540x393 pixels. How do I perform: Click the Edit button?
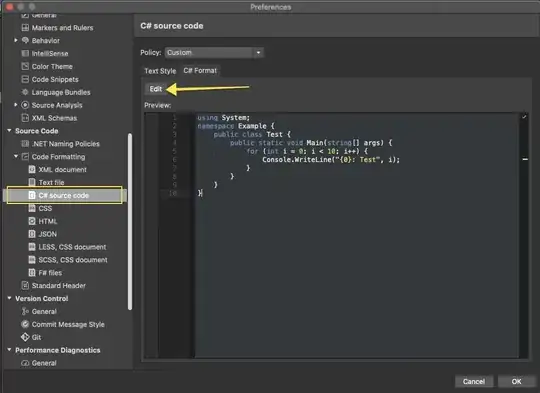click(x=156, y=89)
